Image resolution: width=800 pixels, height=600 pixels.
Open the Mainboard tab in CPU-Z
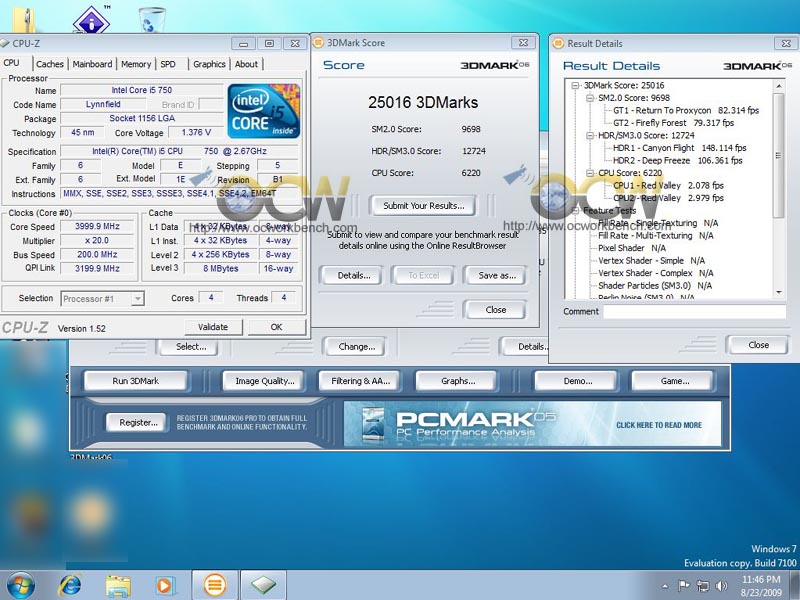coord(92,64)
